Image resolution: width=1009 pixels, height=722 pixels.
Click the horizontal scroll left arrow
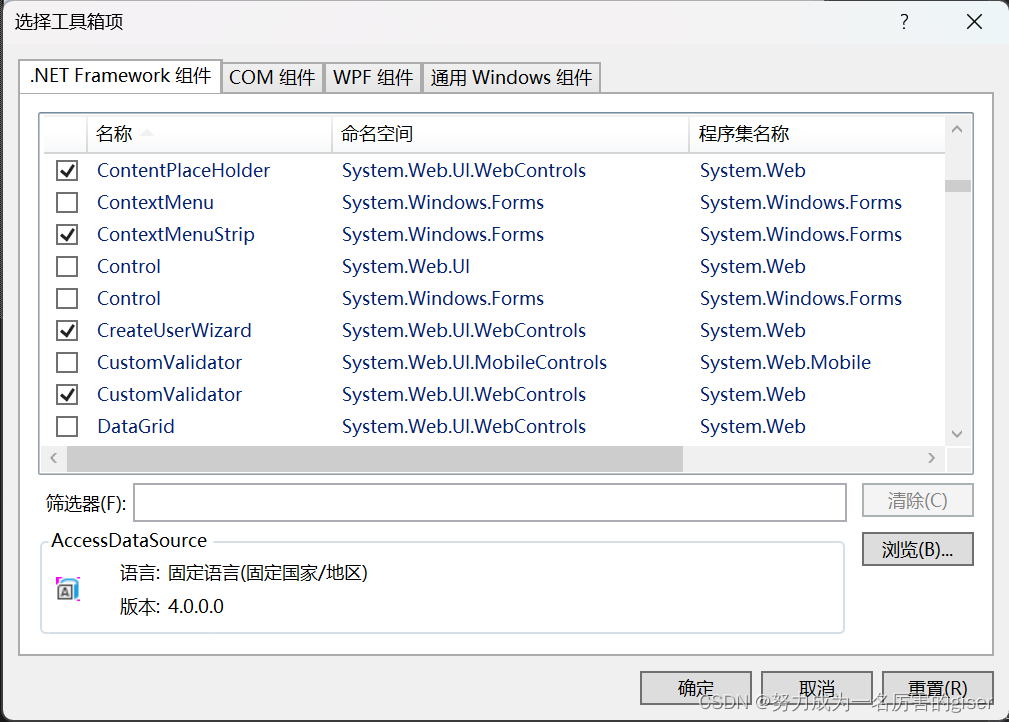(x=54, y=458)
